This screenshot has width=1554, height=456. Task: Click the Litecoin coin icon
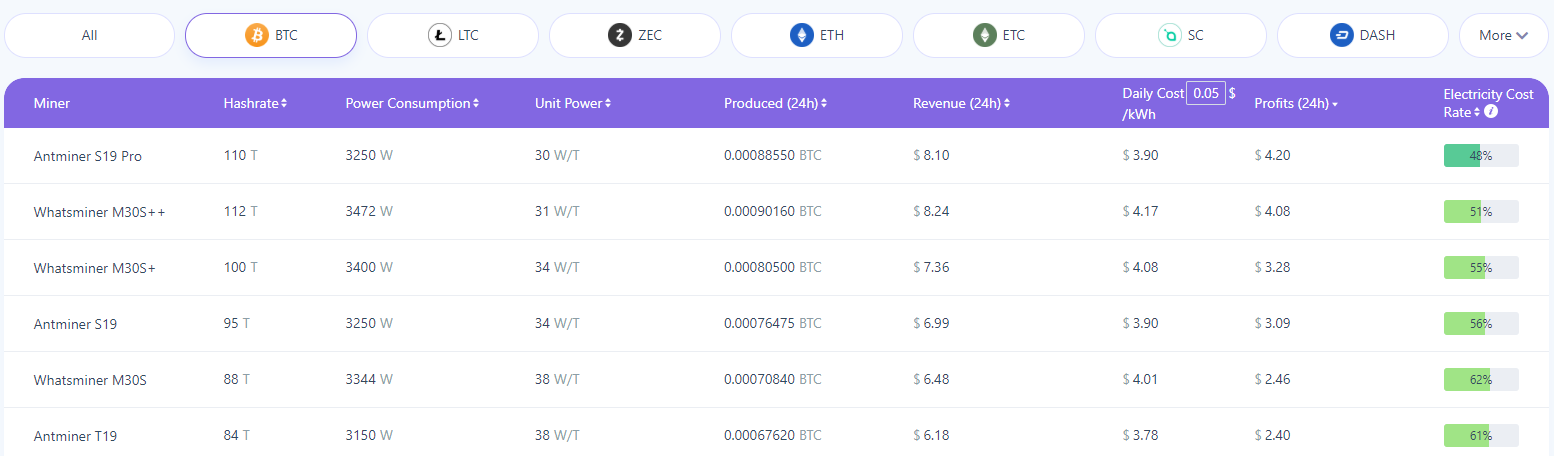[439, 36]
